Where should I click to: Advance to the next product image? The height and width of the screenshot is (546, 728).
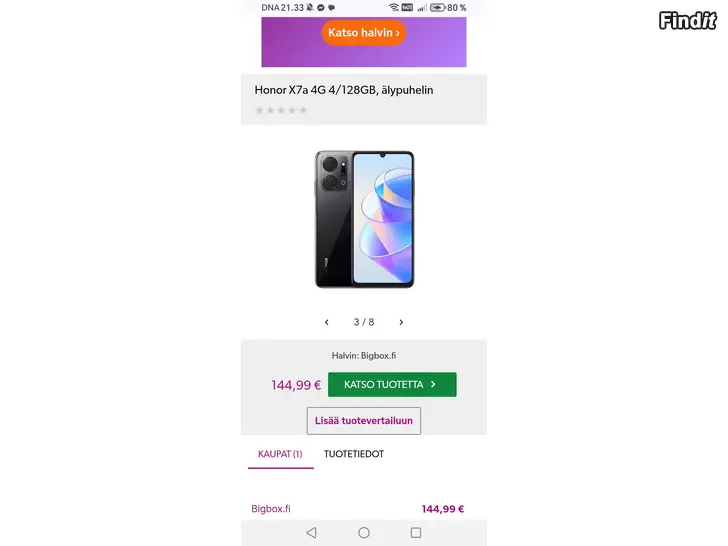pos(401,322)
